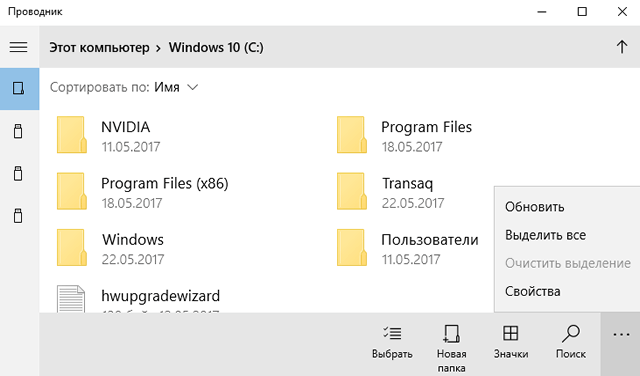Screen dimensions: 640x376
Task: Switch view with the Значки button
Action: pyautogui.click(x=511, y=343)
